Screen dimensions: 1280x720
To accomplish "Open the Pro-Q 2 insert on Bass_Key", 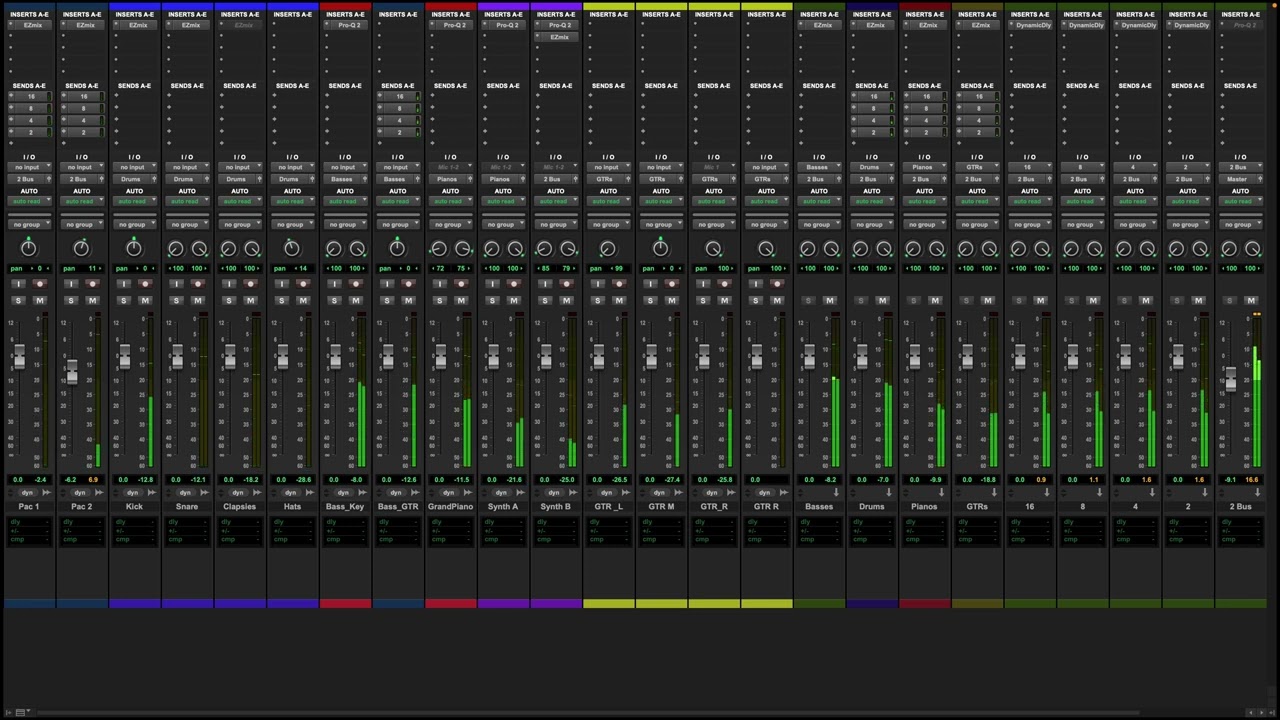I will point(349,25).
